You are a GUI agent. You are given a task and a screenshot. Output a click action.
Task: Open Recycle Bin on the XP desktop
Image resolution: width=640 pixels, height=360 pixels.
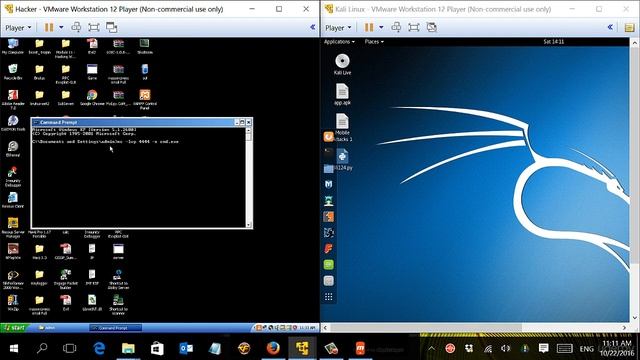tap(13, 72)
